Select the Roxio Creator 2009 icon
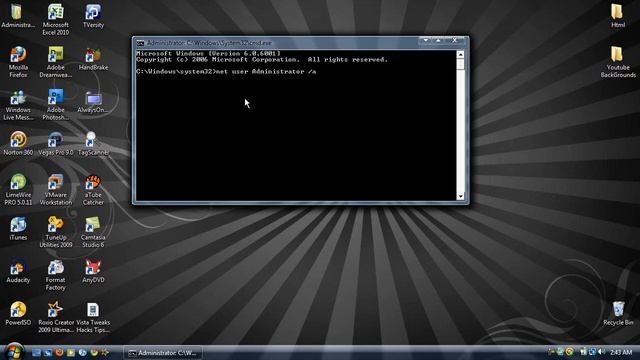Image resolution: width=640 pixels, height=360 pixels. coord(56,318)
